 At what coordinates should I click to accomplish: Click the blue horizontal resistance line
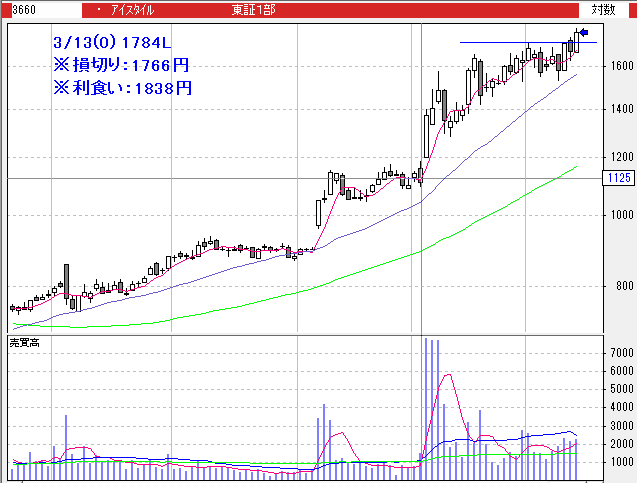pyautogui.click(x=520, y=42)
